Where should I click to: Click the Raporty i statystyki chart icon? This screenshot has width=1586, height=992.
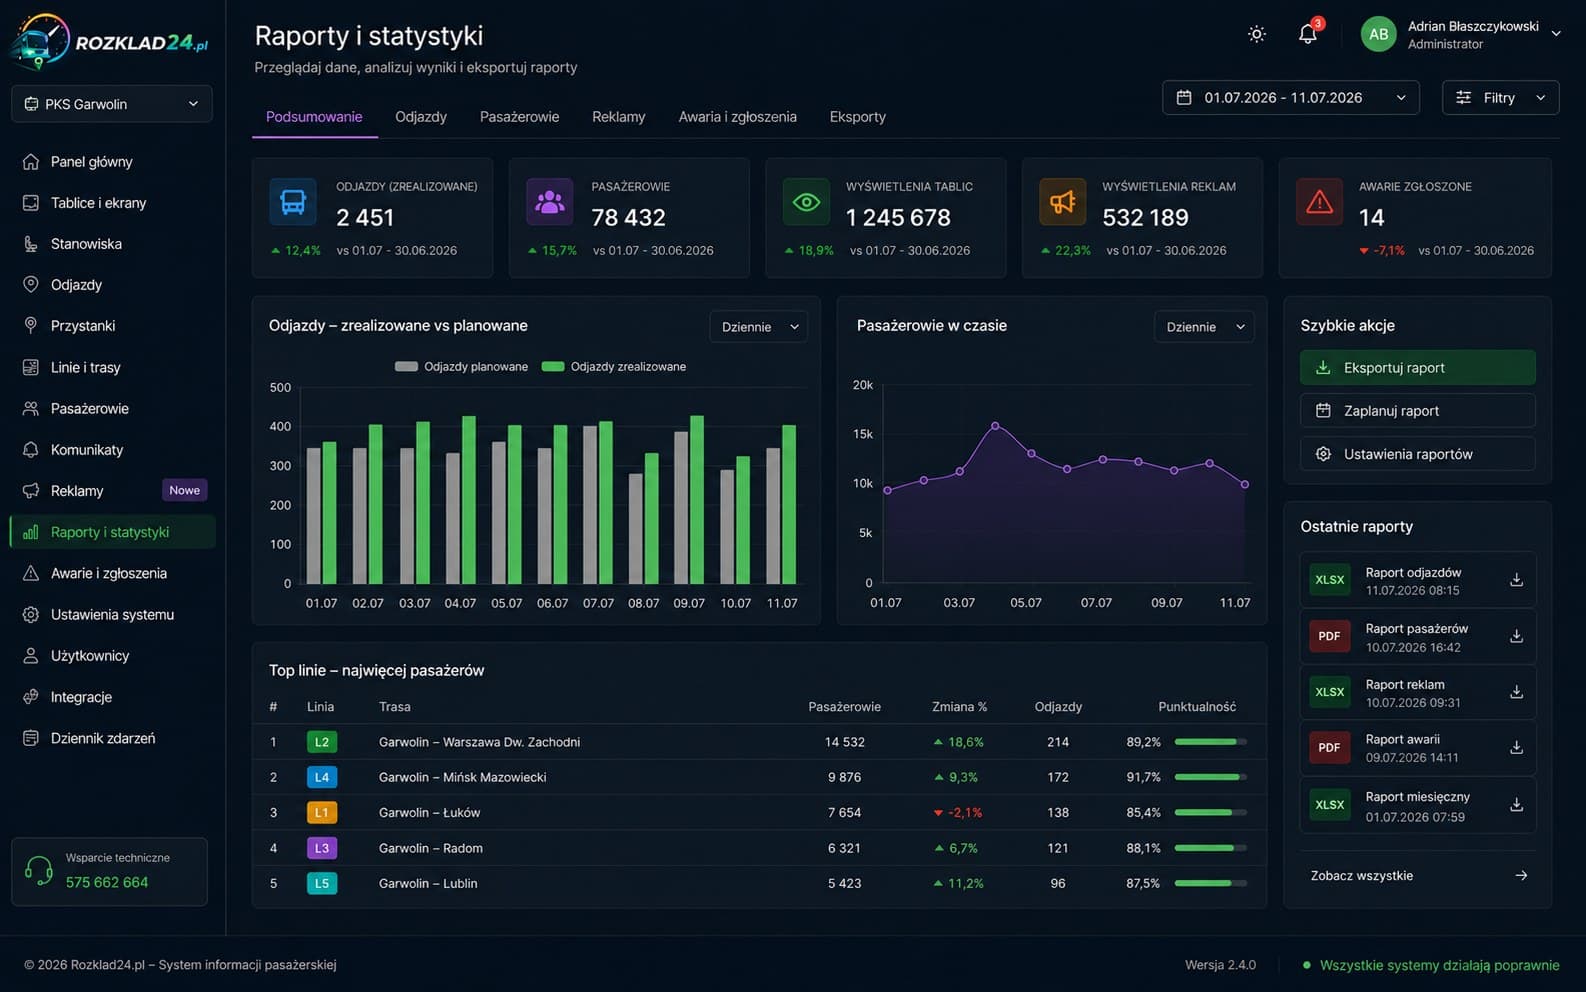click(x=31, y=532)
